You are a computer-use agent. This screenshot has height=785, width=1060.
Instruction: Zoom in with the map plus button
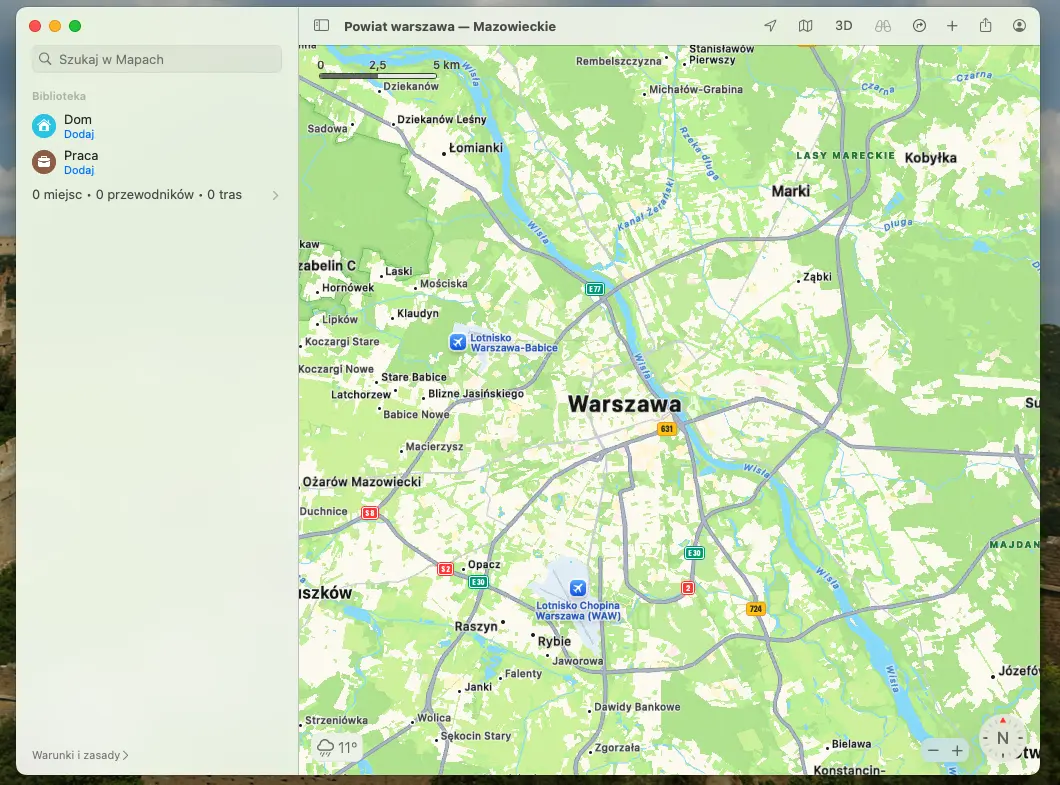coord(957,750)
